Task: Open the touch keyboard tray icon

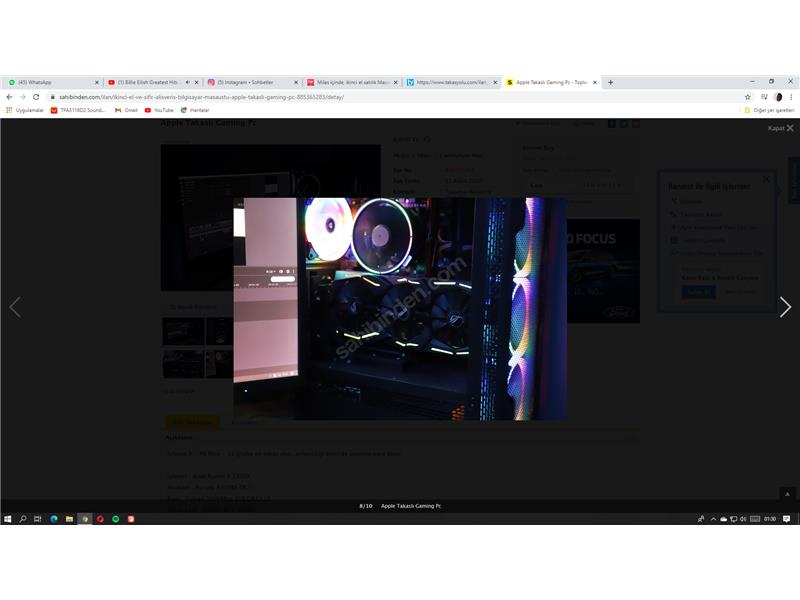Action: [x=755, y=519]
